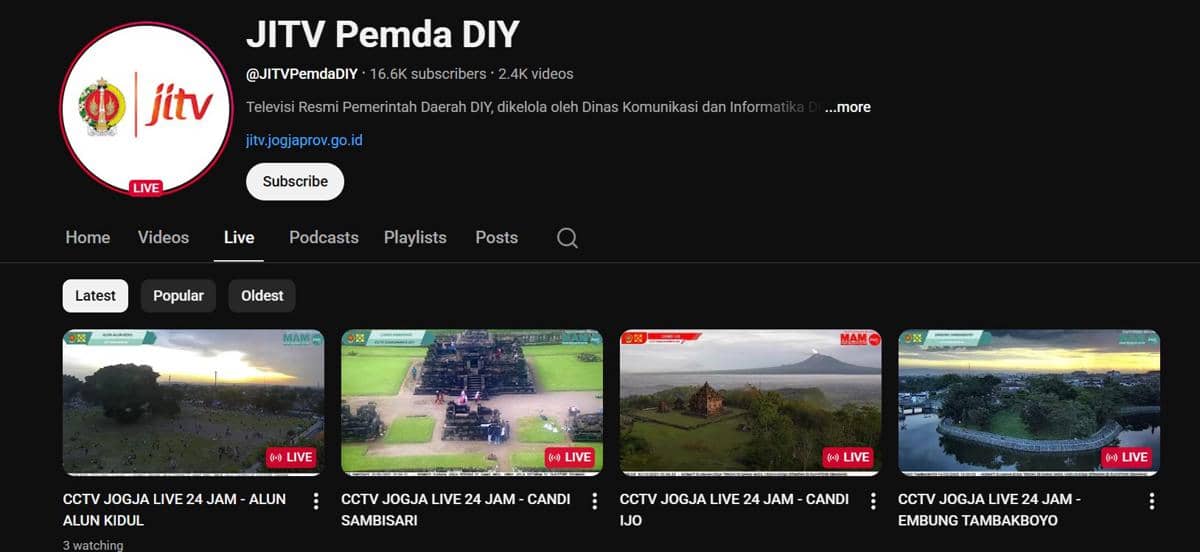Switch to the Posts tab
The width and height of the screenshot is (1200, 552).
(497, 238)
